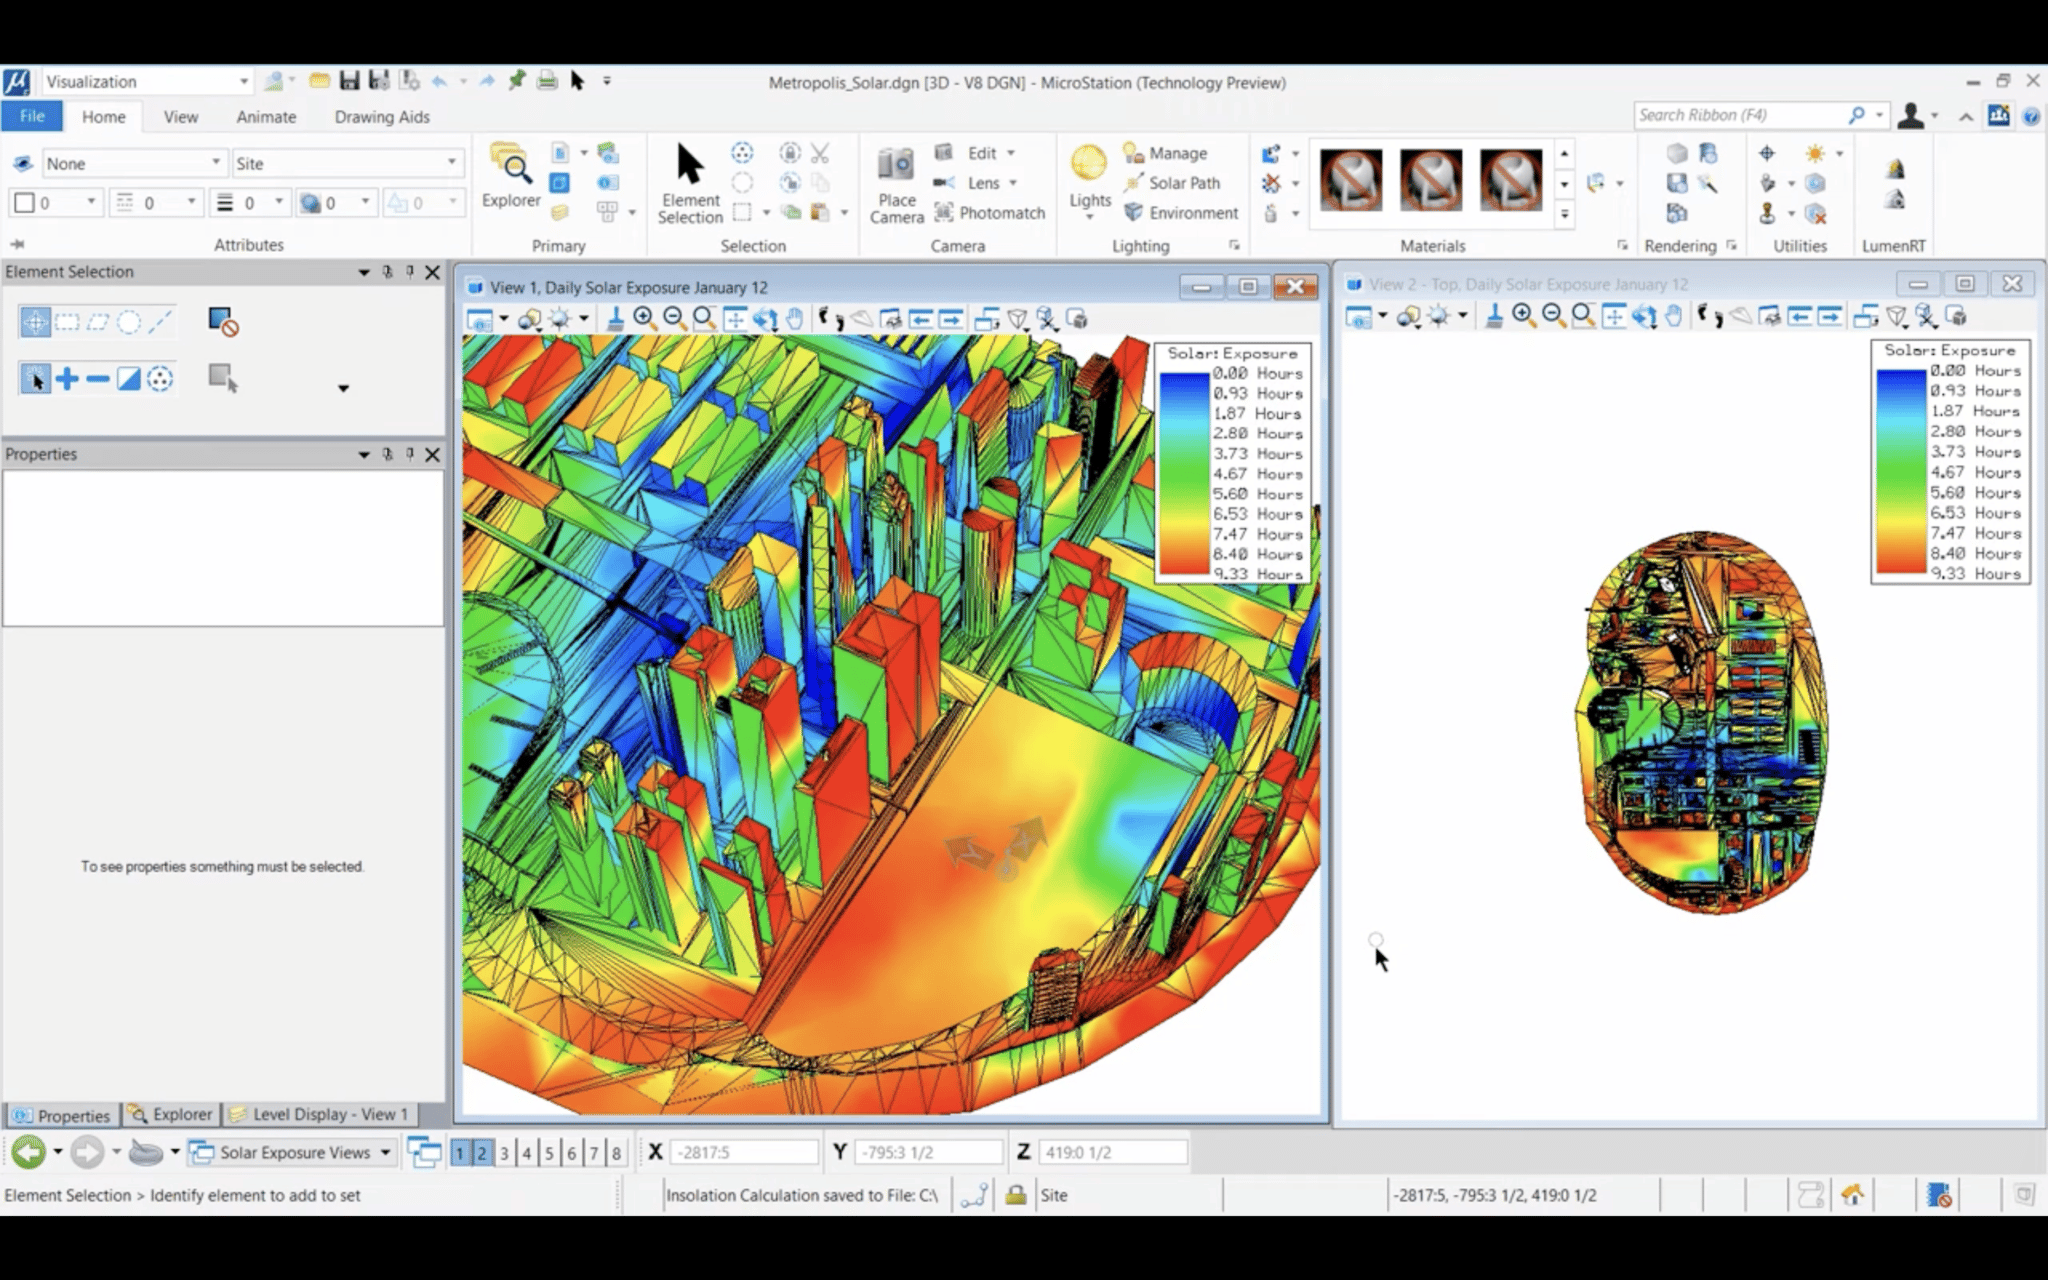Viewport: 2048px width, 1280px height.
Task: Switch to the Animate ribbon tab
Action: pos(266,117)
